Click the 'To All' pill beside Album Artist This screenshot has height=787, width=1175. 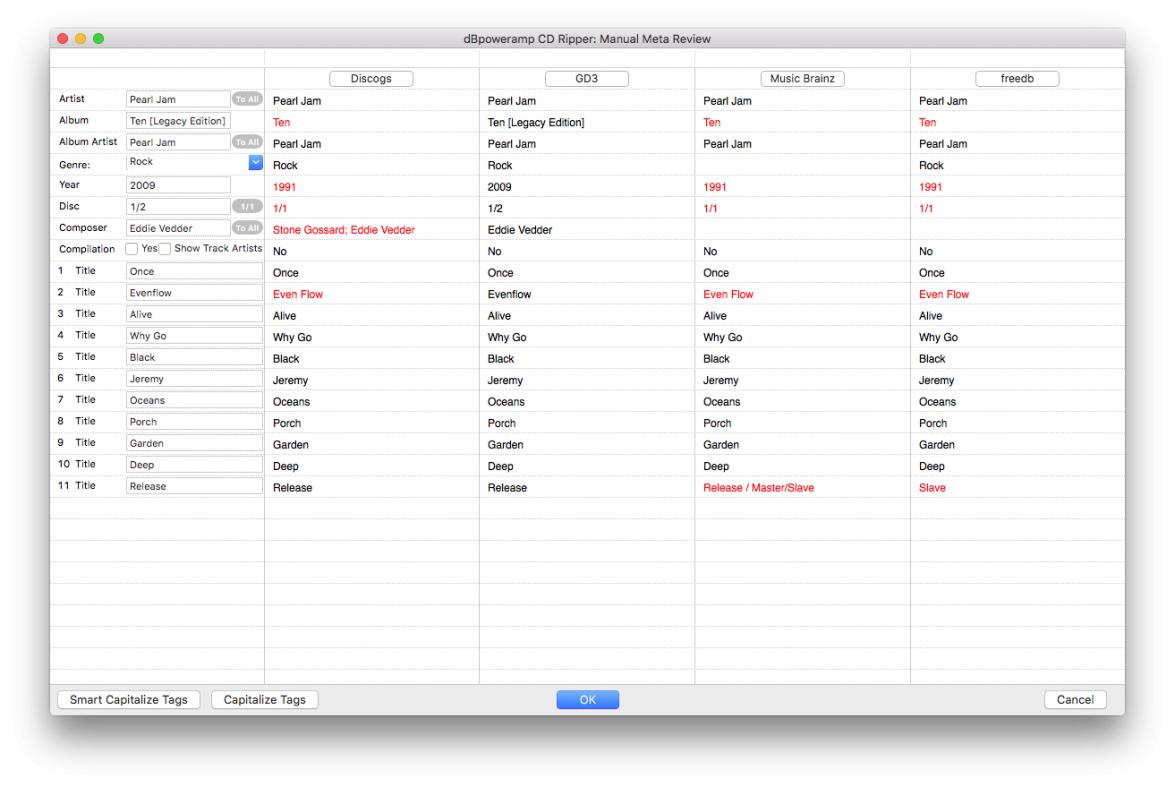tap(245, 142)
